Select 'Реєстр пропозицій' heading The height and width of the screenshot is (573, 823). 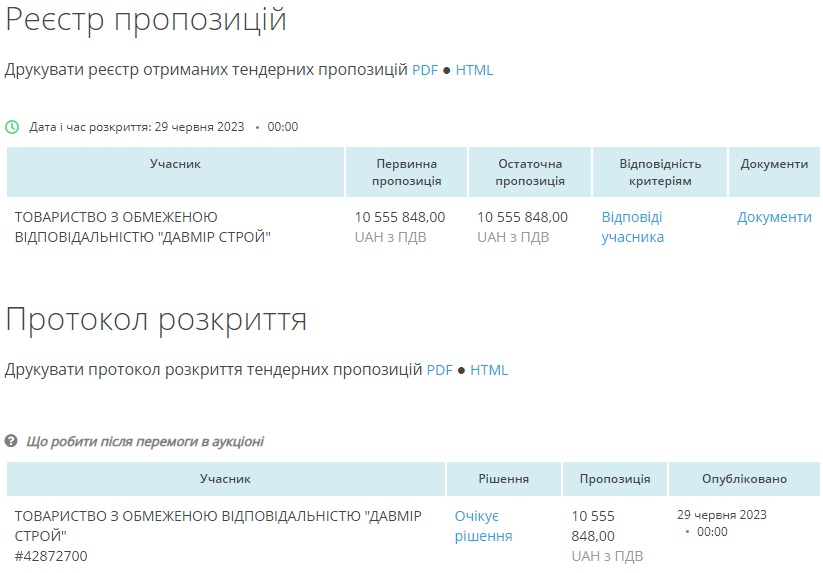click(x=146, y=20)
